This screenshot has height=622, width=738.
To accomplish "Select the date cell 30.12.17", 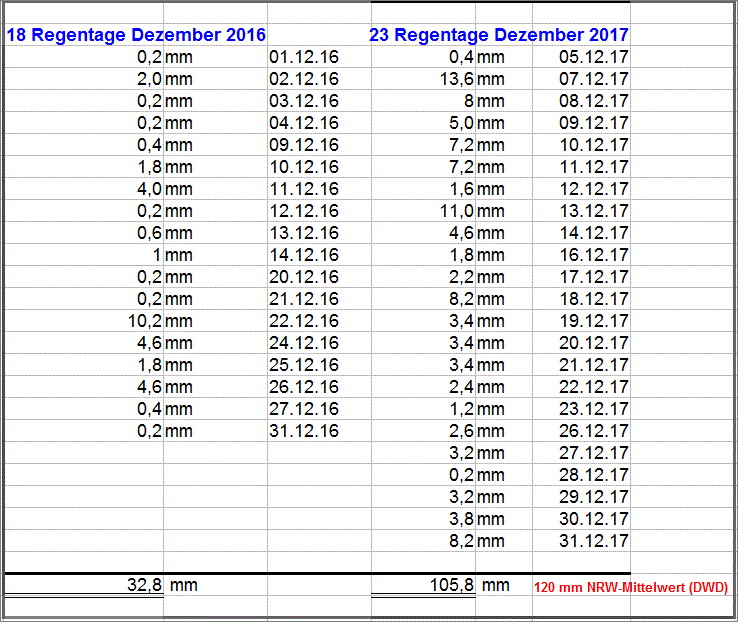I will pyautogui.click(x=594, y=519).
